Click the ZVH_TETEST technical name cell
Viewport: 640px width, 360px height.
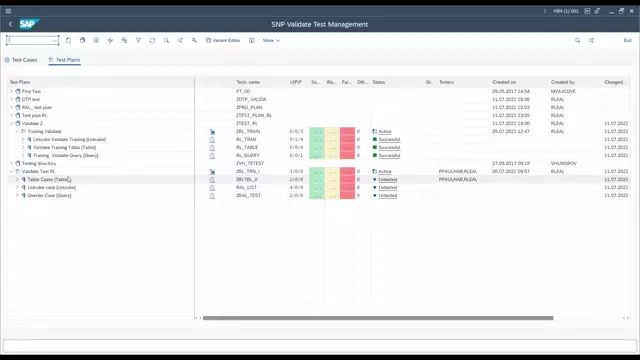pyautogui.click(x=250, y=163)
